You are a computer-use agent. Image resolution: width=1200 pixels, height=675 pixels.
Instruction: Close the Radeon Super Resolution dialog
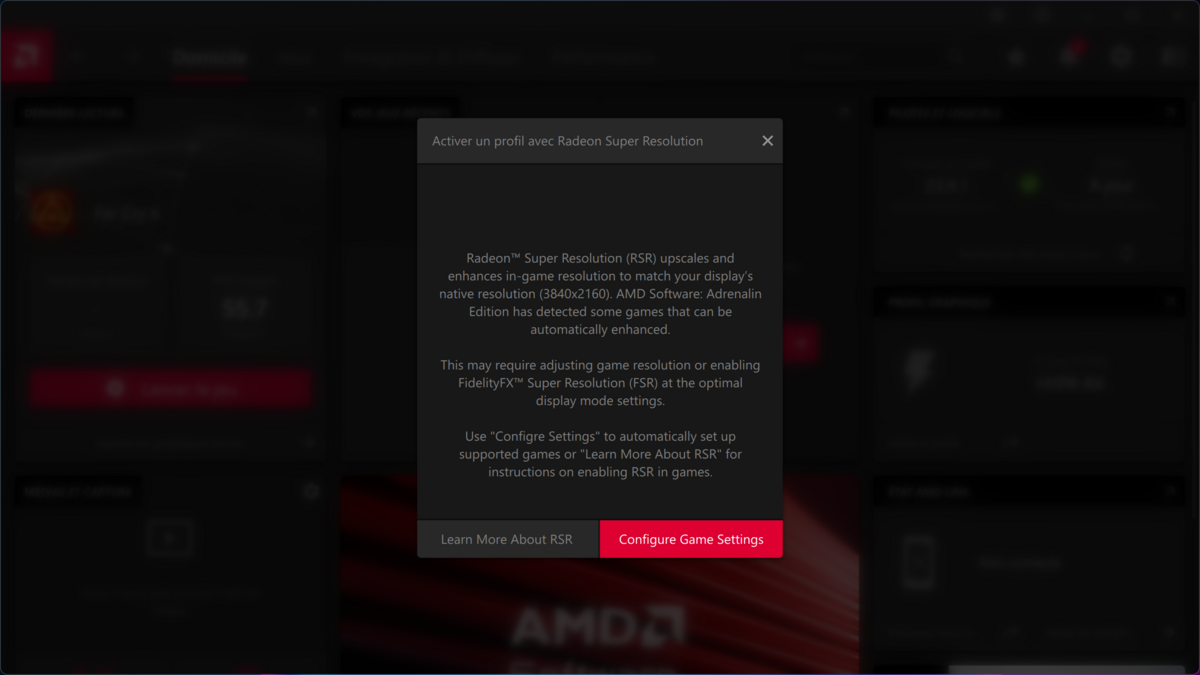[767, 141]
